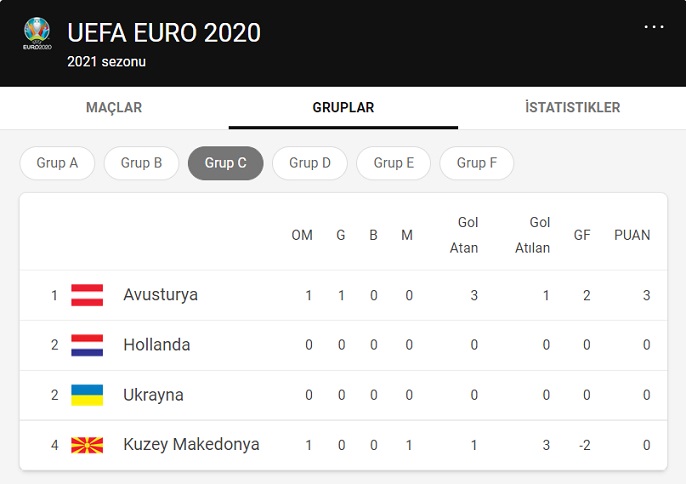The width and height of the screenshot is (686, 484).
Task: Click the Ukraine flag icon
Action: click(x=87, y=395)
